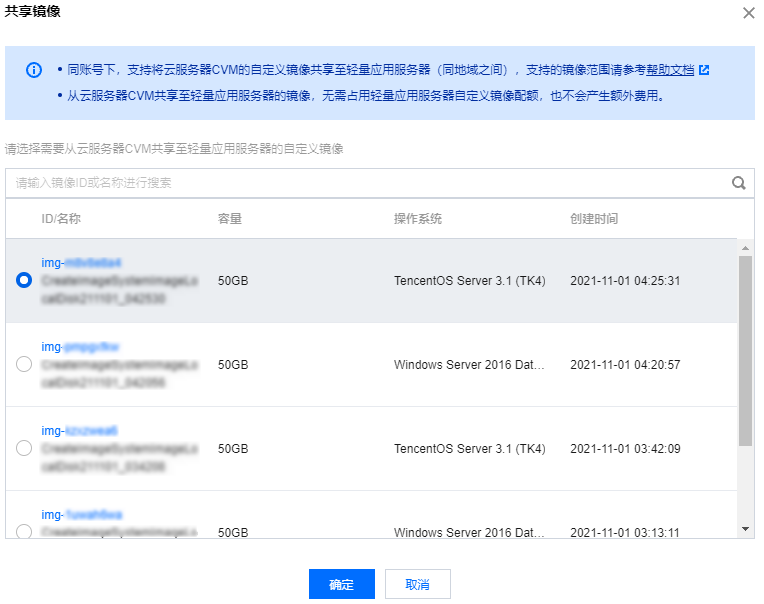
Task: Confirm with the 确定 button
Action: pyautogui.click(x=342, y=584)
